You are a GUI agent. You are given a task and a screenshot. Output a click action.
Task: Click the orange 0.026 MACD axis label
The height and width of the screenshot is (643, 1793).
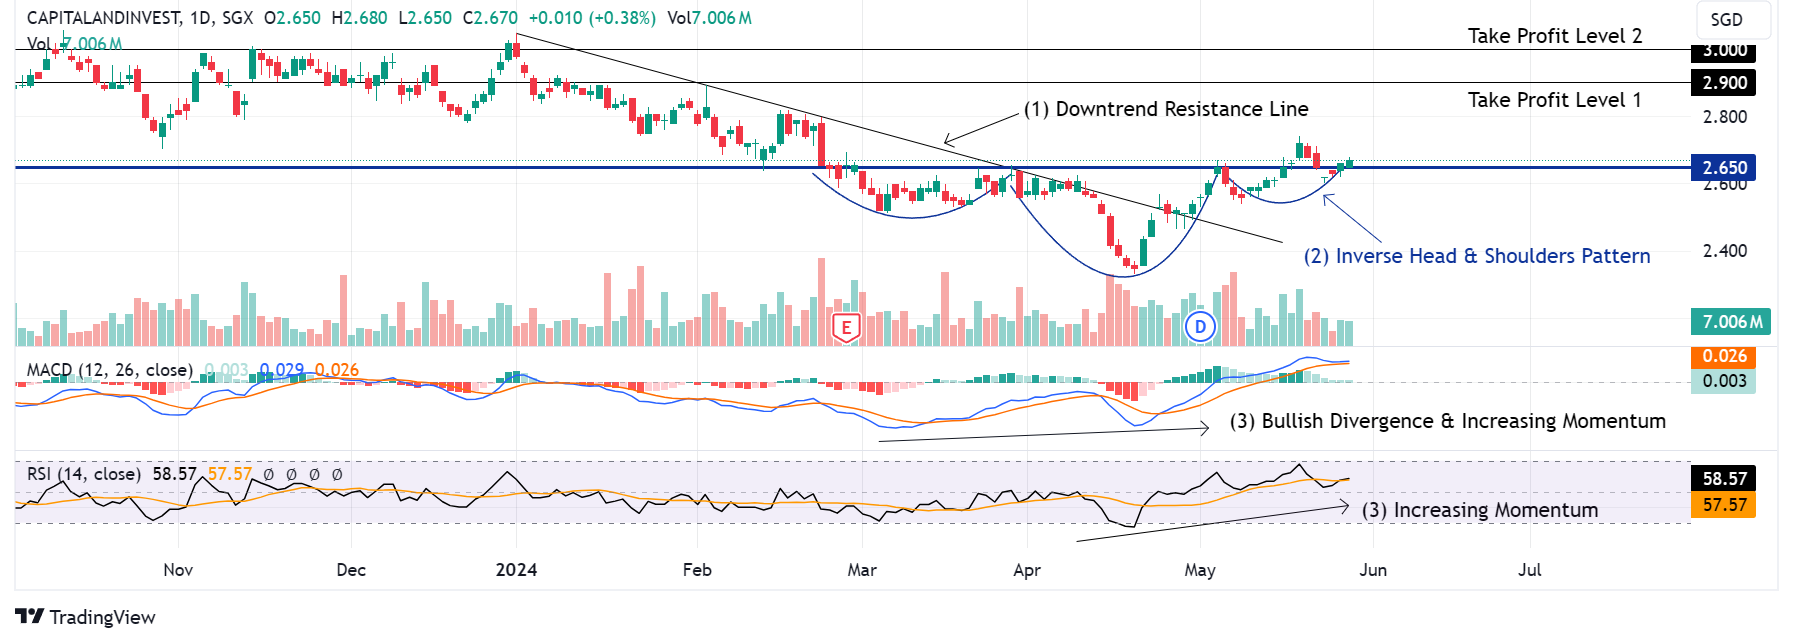point(1724,356)
